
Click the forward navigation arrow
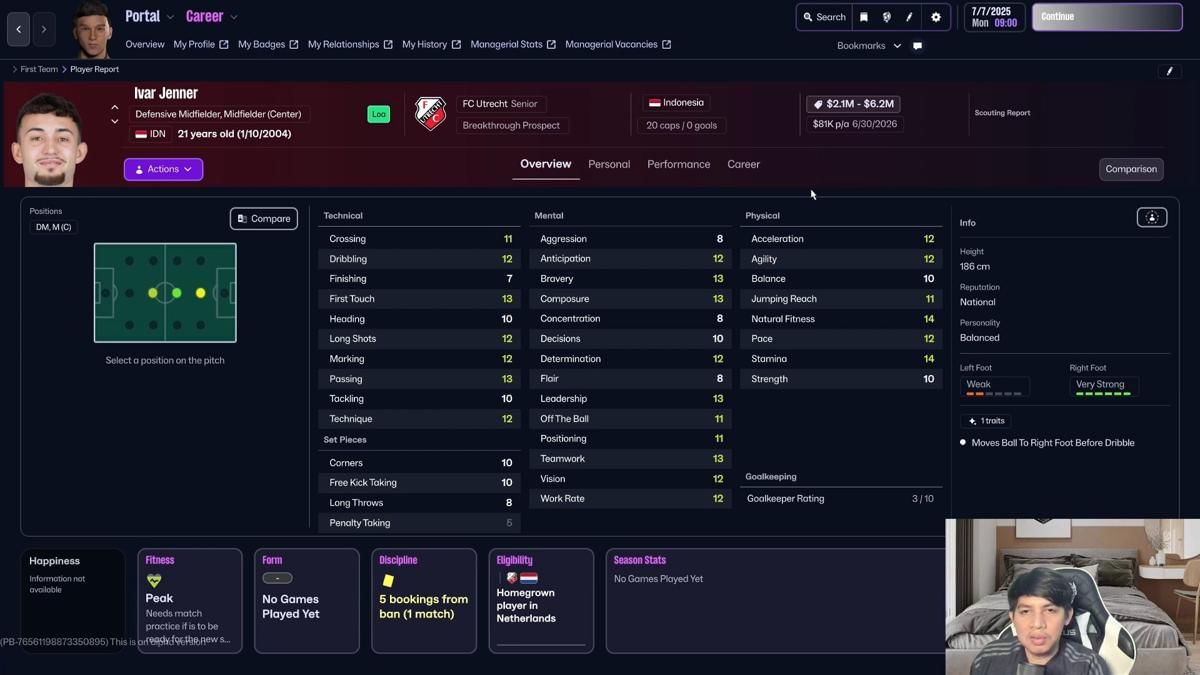(44, 30)
